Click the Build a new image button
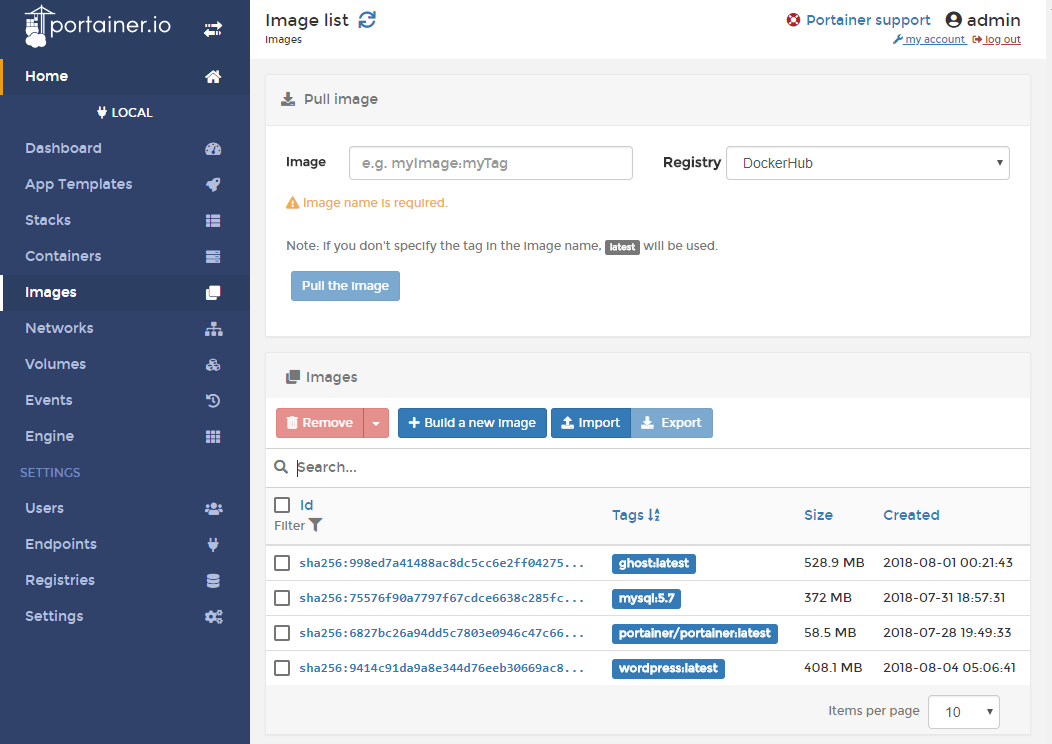Image resolution: width=1052 pixels, height=744 pixels. (x=472, y=423)
